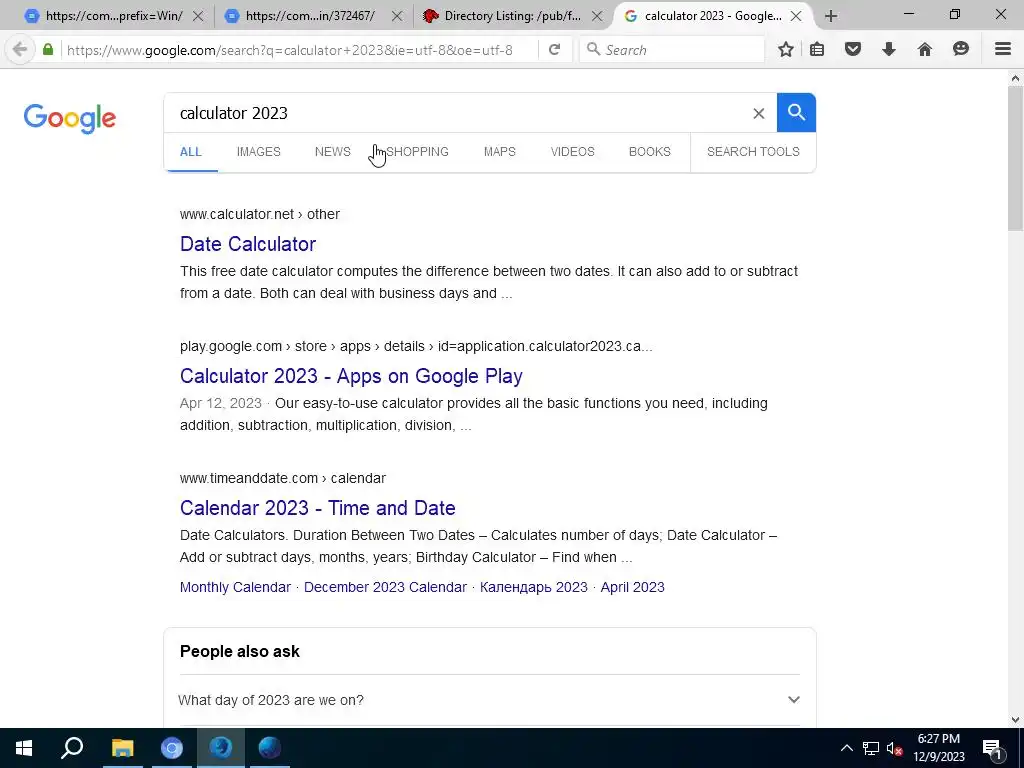1024x768 pixels.
Task: Click the www.timeanddate.com › calendar breadcrumb
Action: coord(283,478)
